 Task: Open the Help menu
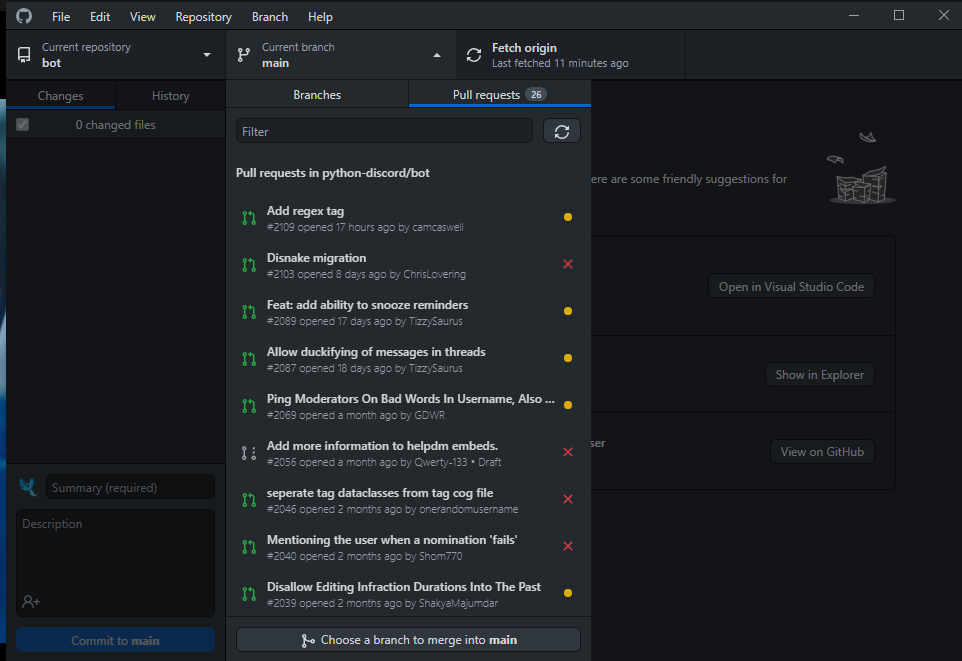point(320,17)
